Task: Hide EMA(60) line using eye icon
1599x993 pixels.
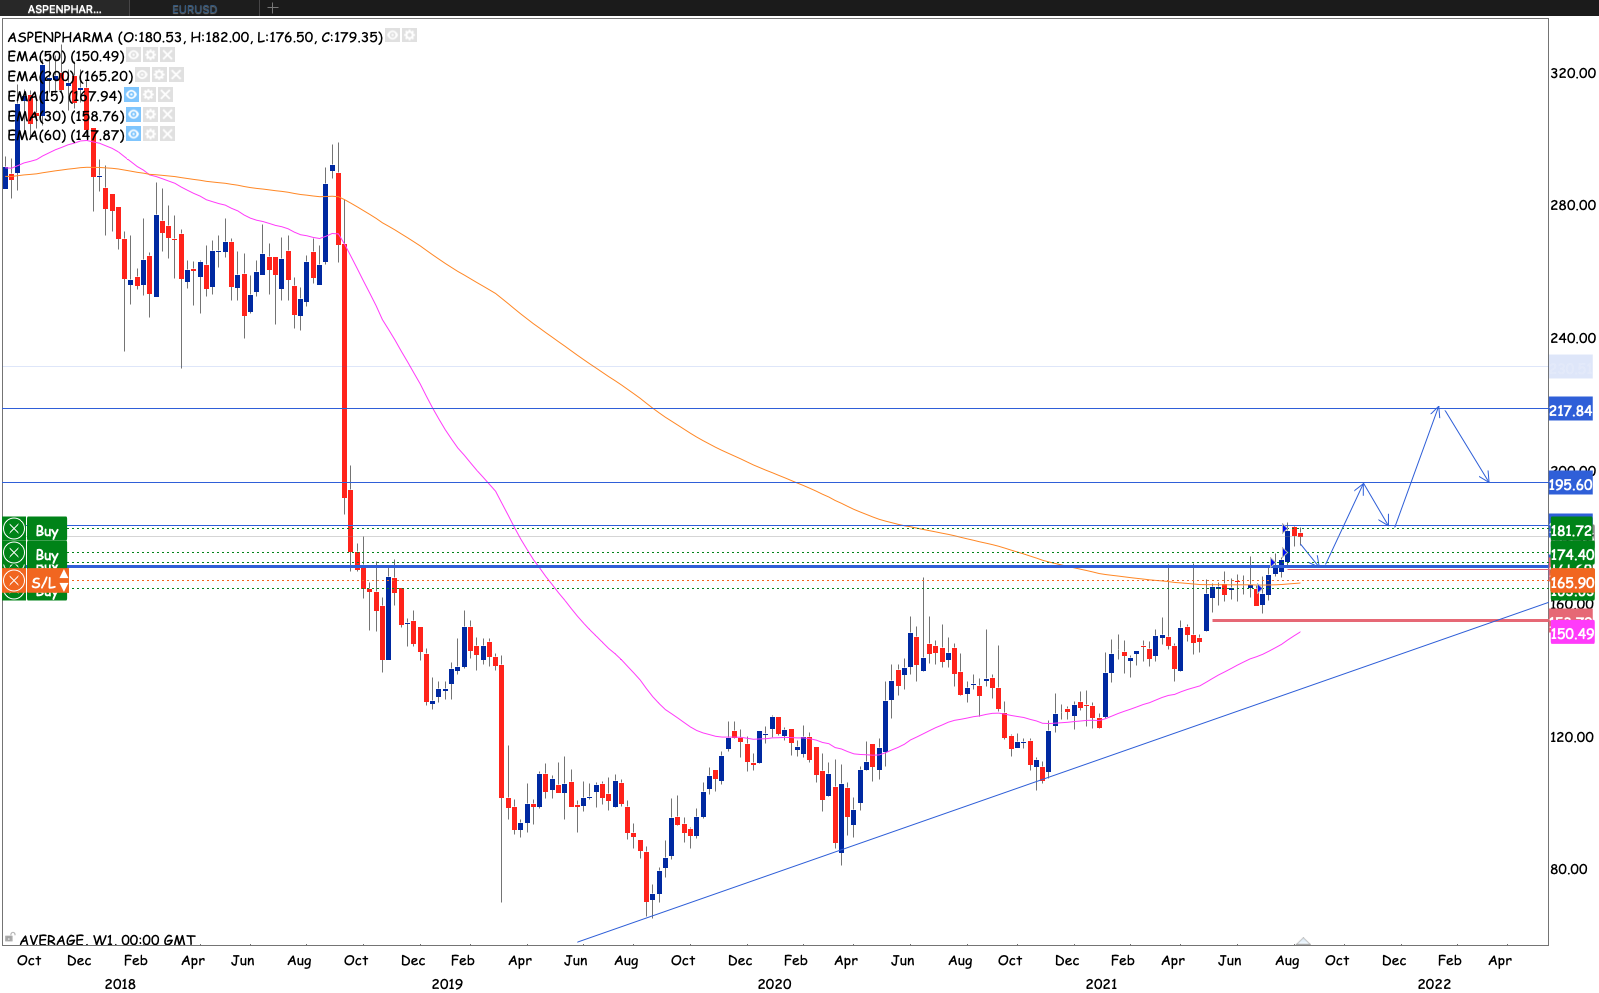Action: (x=134, y=134)
